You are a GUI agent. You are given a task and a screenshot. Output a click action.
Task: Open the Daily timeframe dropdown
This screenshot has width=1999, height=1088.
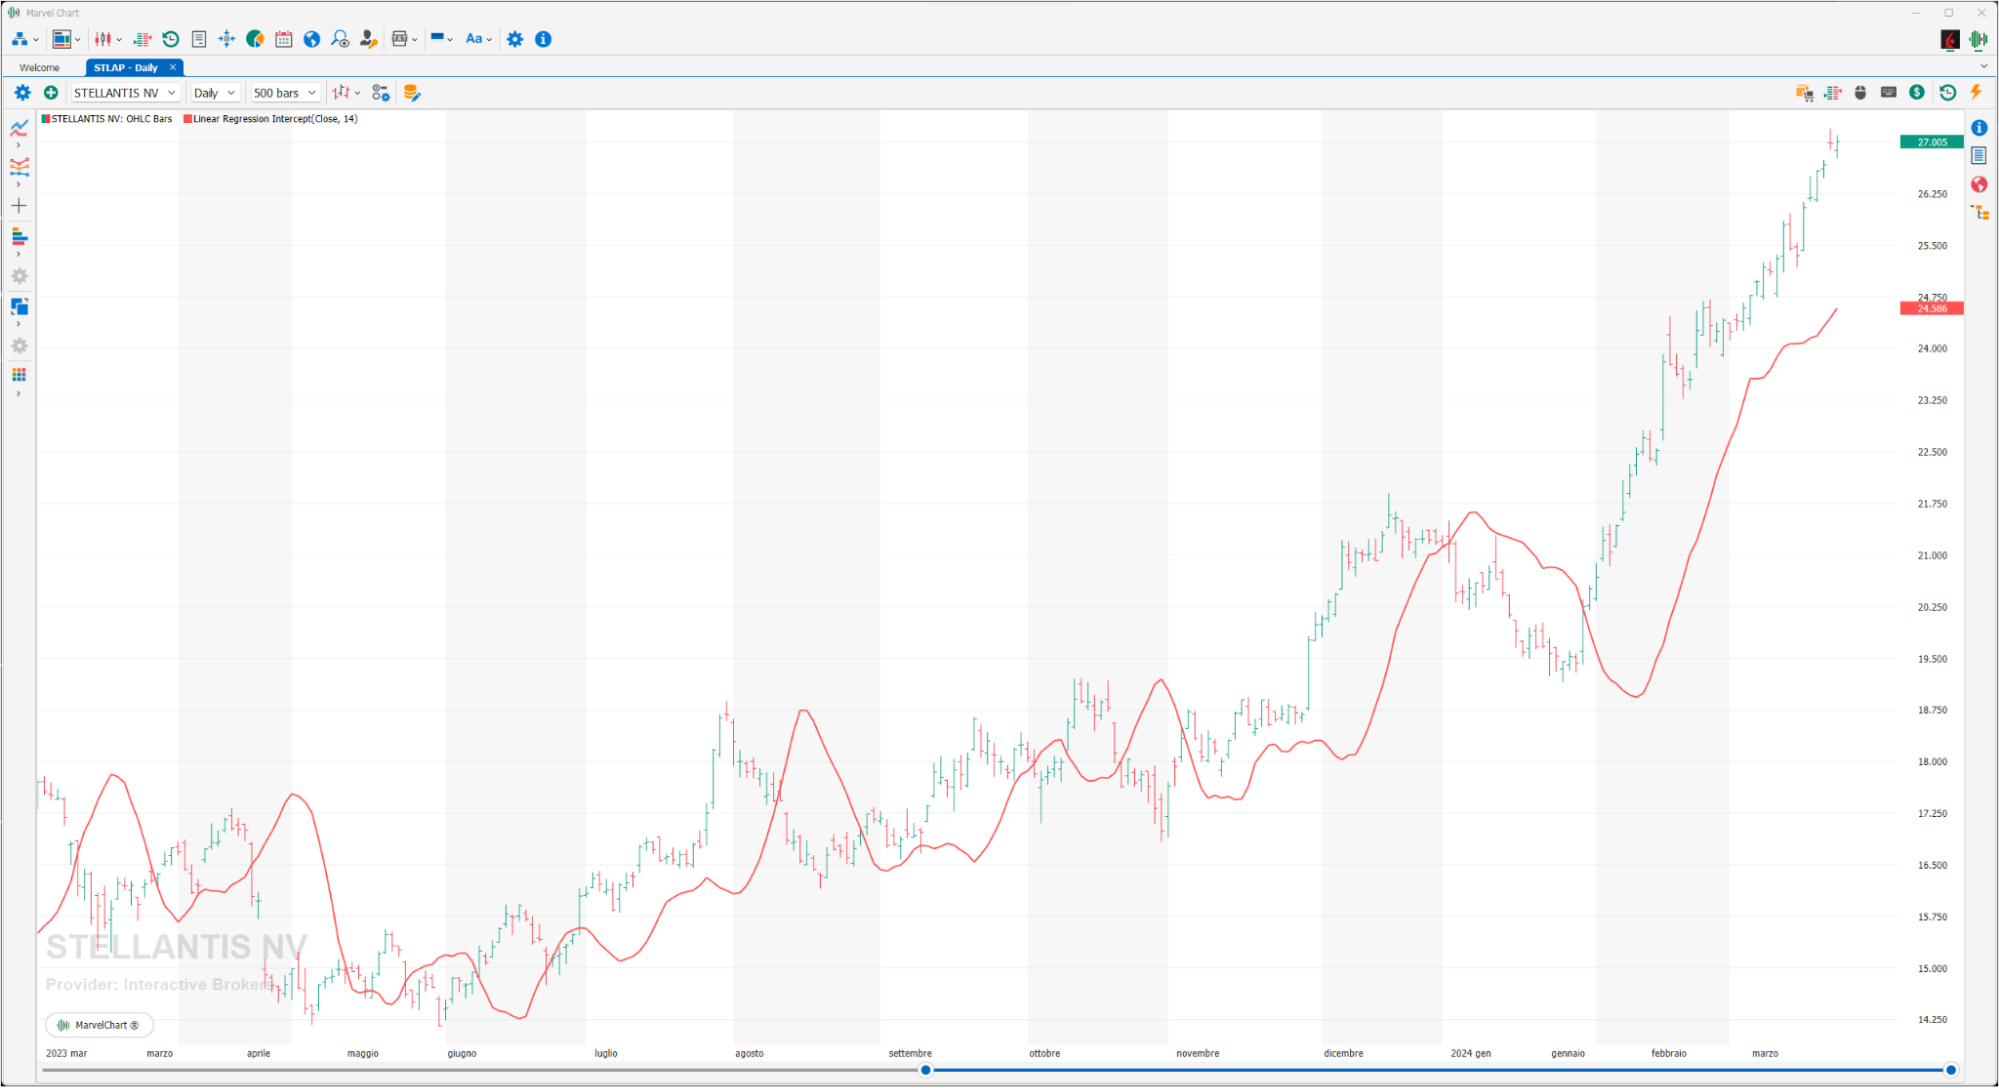pos(214,92)
